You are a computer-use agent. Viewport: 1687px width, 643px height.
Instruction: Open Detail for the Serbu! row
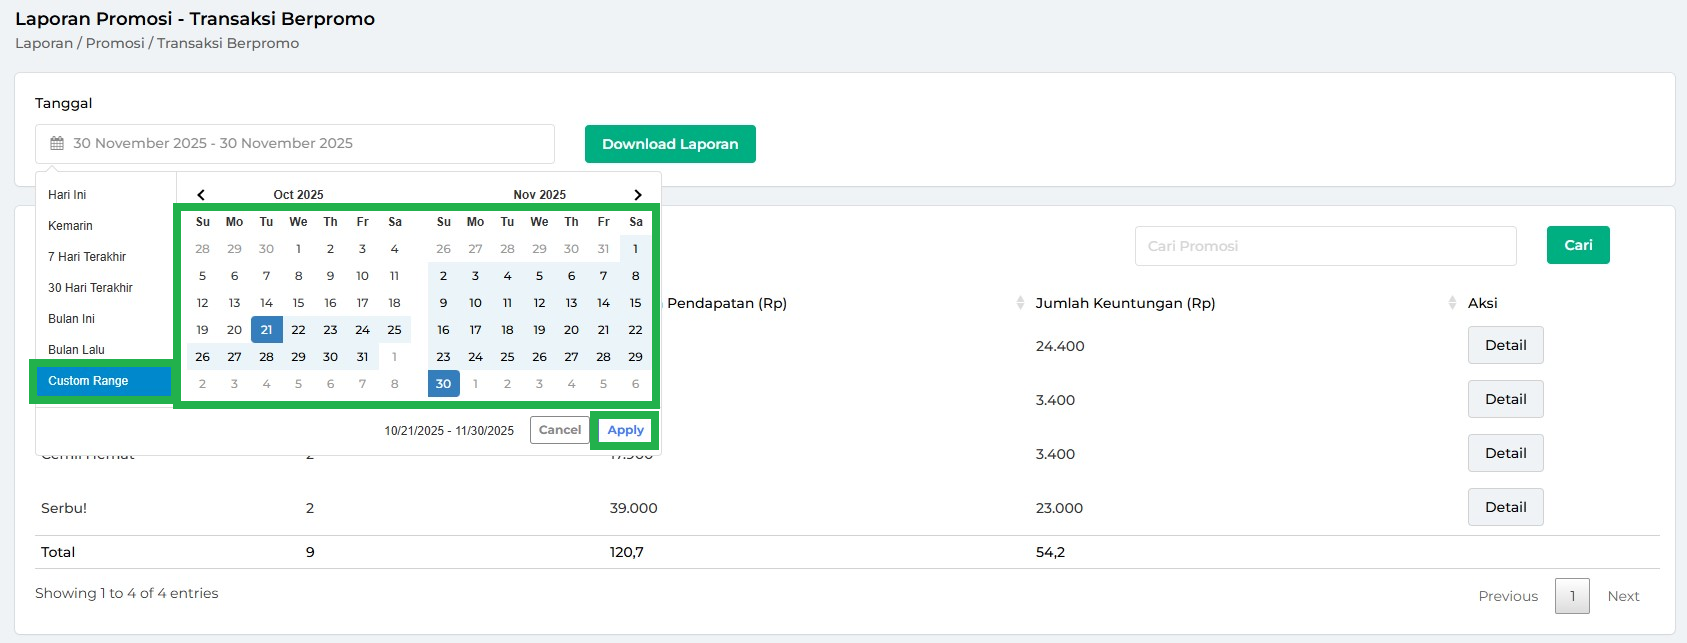point(1505,507)
